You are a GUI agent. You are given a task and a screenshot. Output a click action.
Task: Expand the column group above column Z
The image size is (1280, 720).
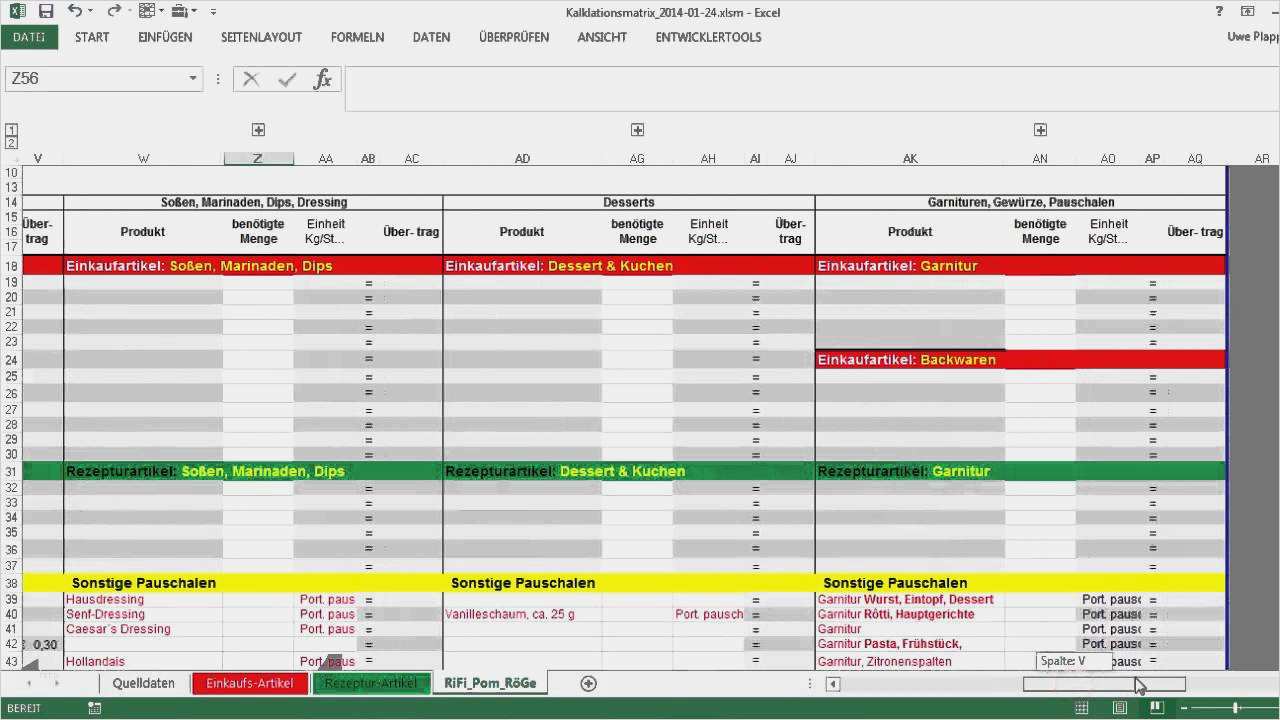tap(258, 130)
